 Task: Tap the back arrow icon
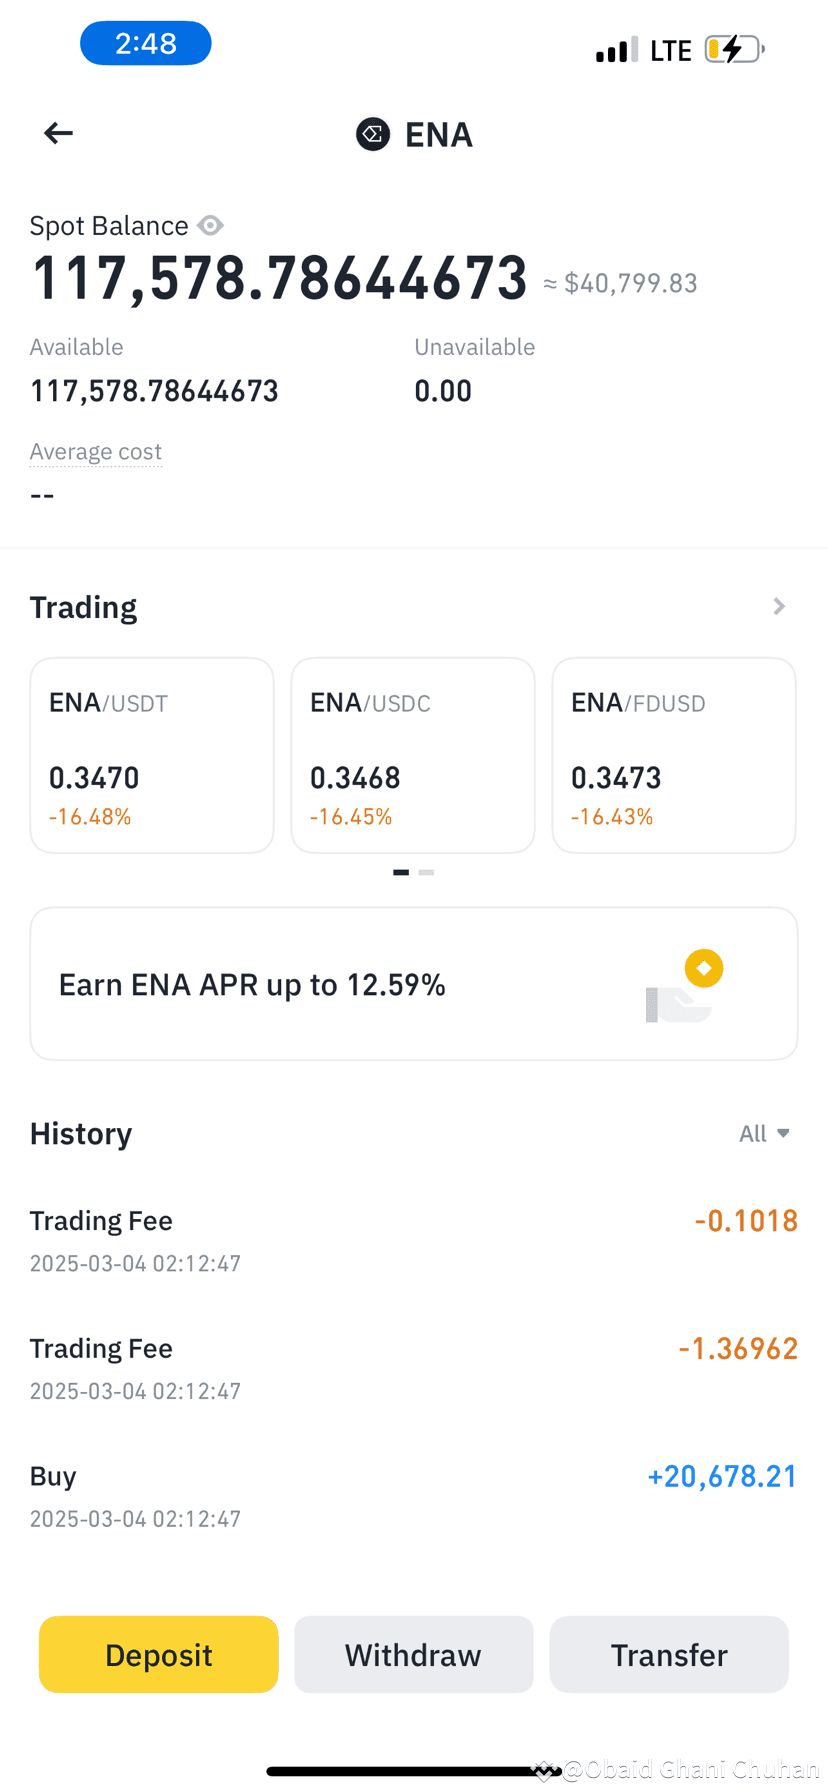click(x=59, y=133)
